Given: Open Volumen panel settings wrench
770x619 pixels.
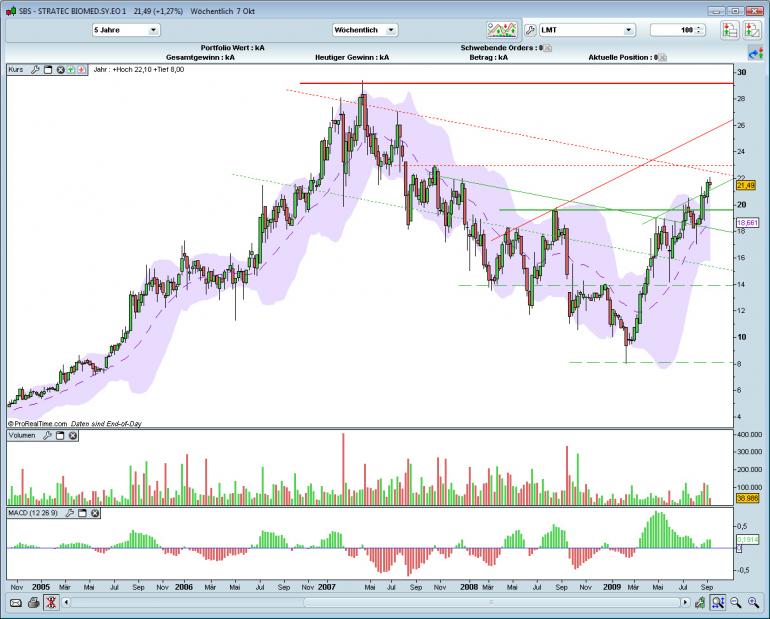Looking at the screenshot, I should [47, 435].
